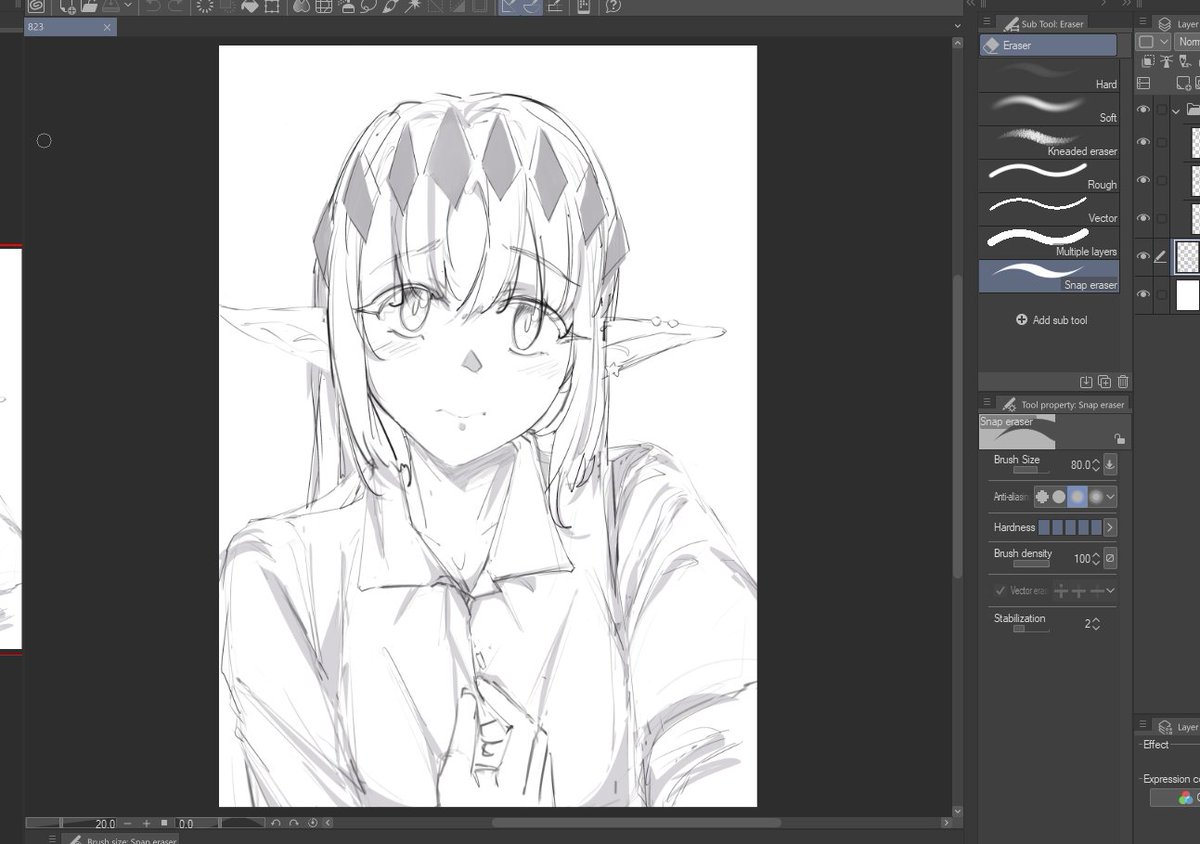Toggle the eye icon on the top layer folder
The image size is (1200, 844).
coord(1143,110)
